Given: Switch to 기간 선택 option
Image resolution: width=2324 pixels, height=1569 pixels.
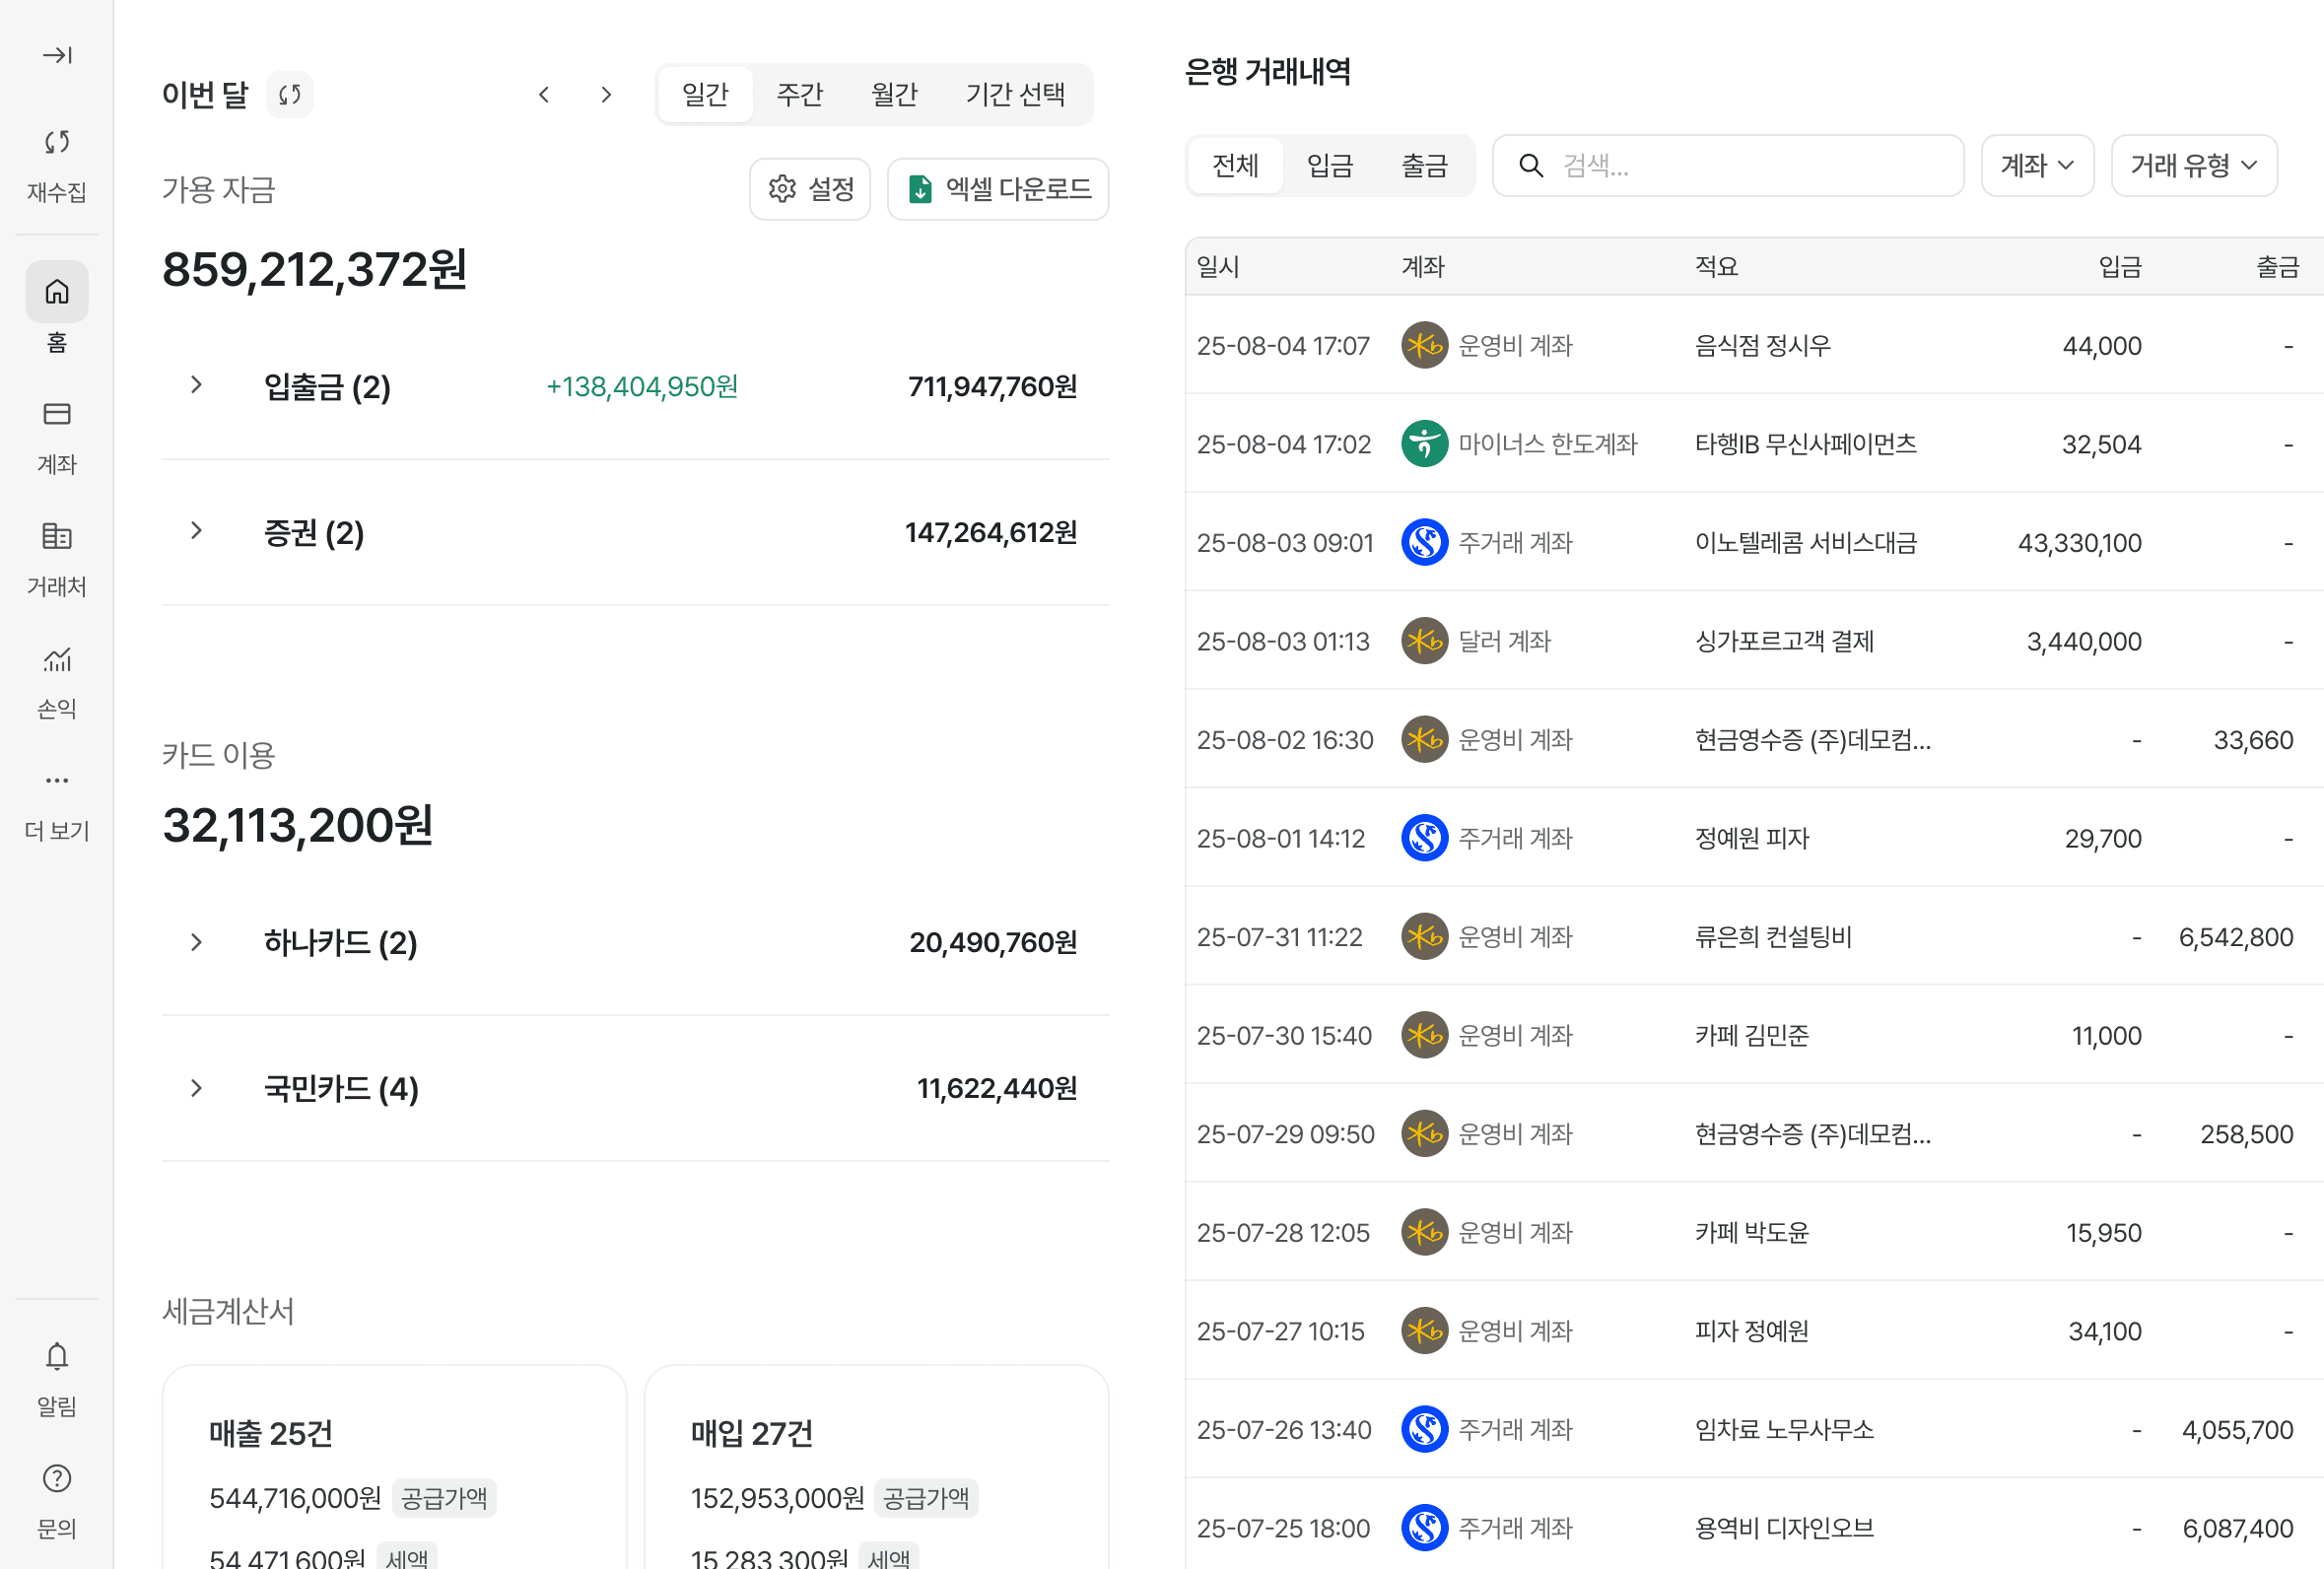Looking at the screenshot, I should point(1015,95).
